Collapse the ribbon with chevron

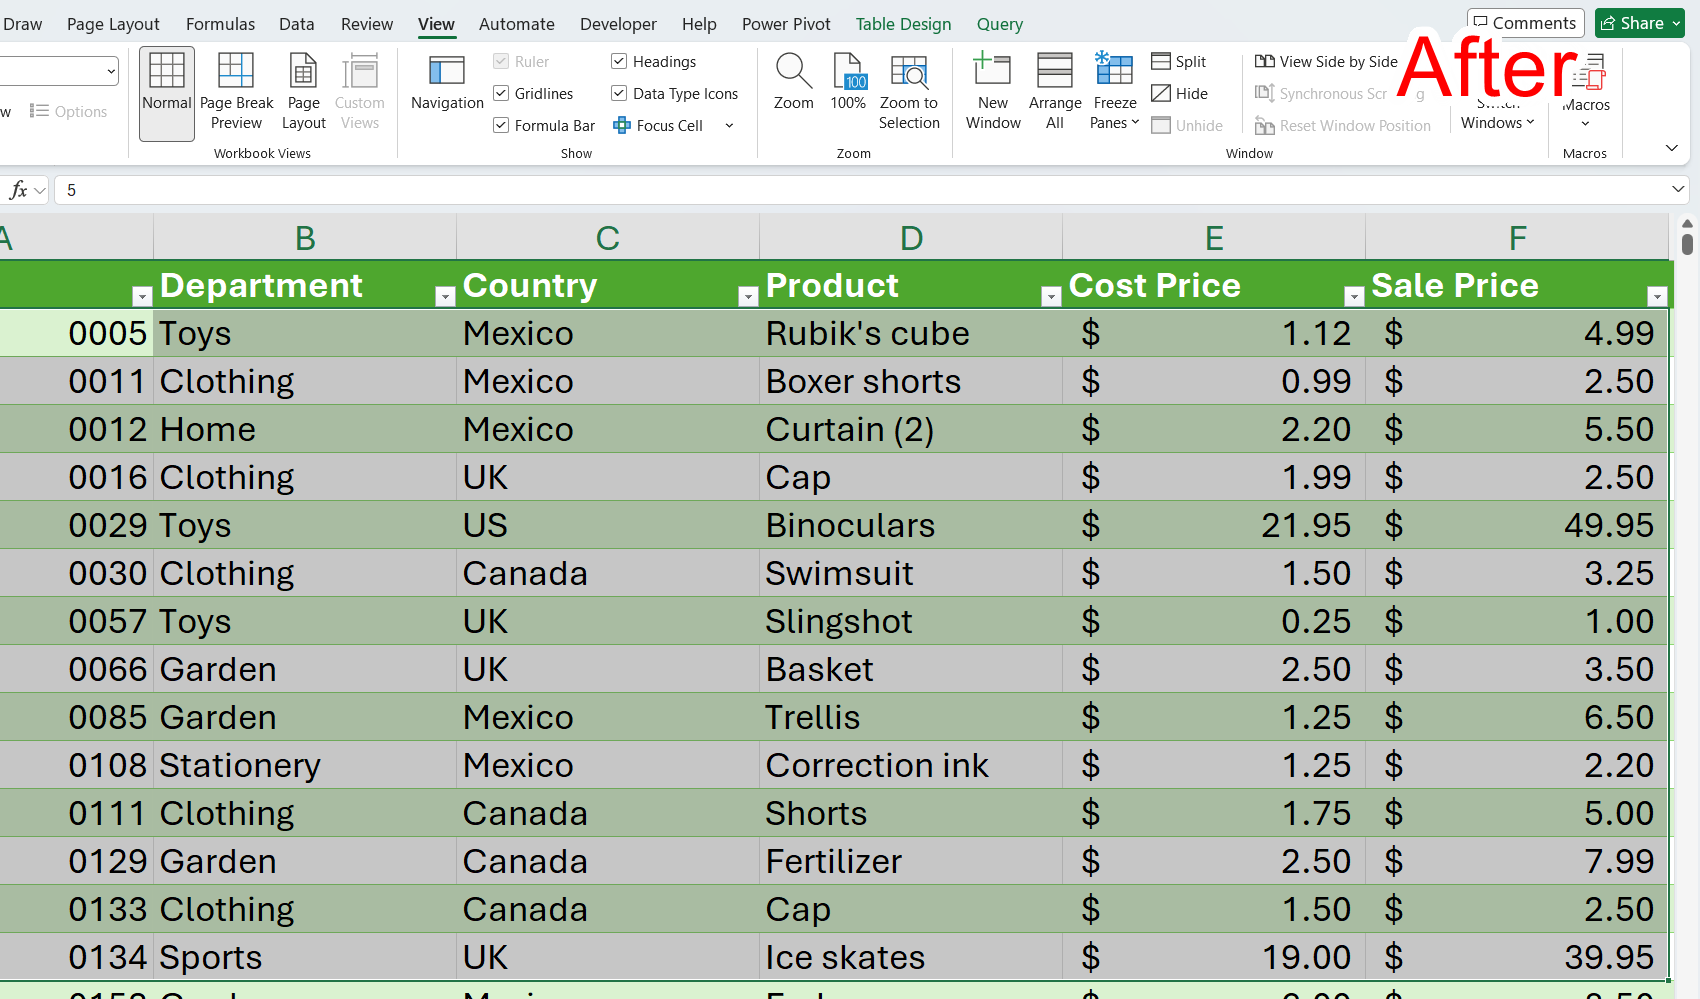tap(1671, 148)
